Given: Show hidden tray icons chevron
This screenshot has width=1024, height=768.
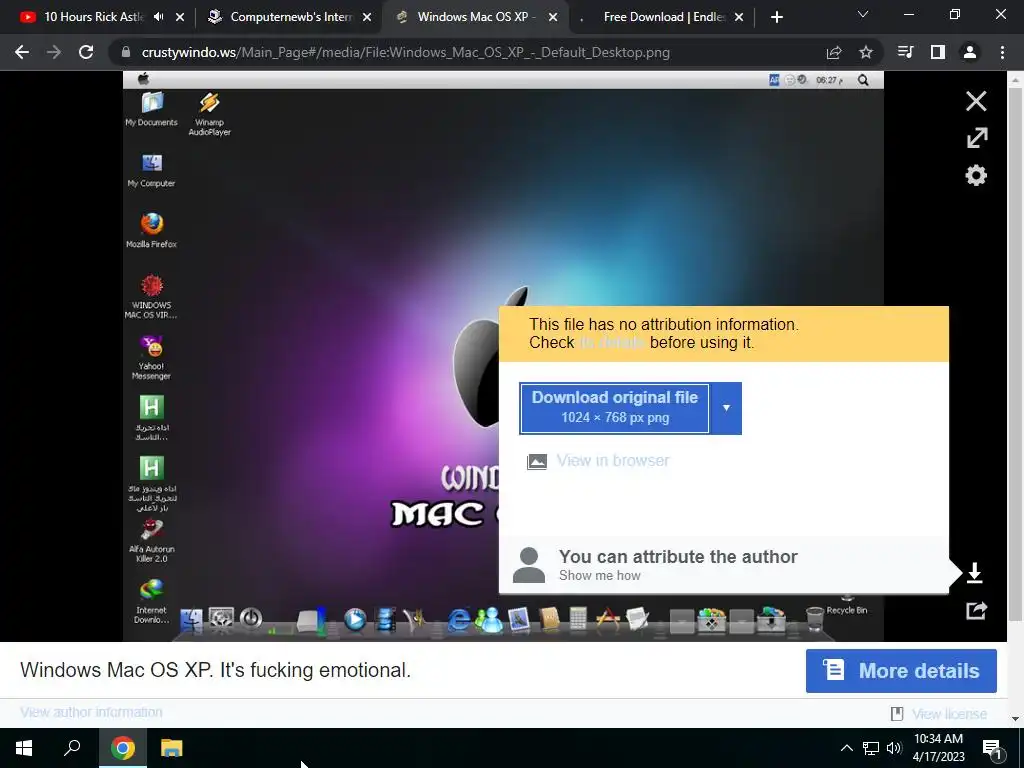Looking at the screenshot, I should [846, 748].
